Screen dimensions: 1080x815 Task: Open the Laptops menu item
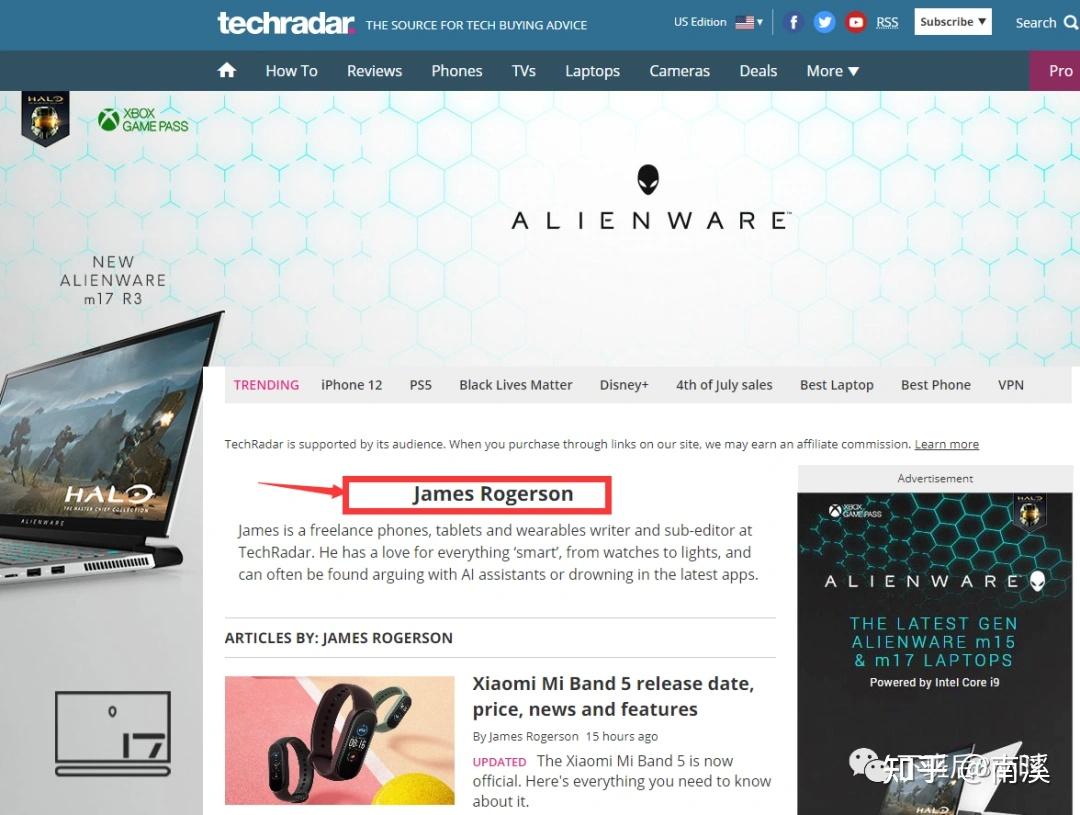point(592,71)
